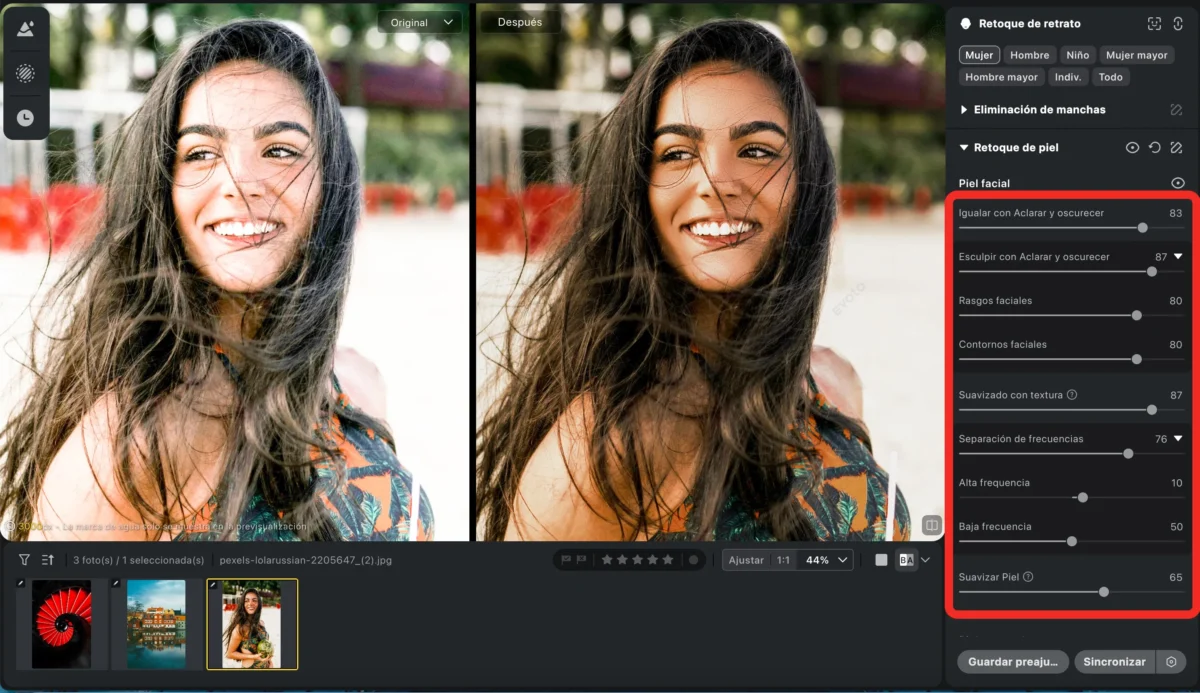Click the file name pexels-lolarussian-2205647_(2).jpg

306,560
